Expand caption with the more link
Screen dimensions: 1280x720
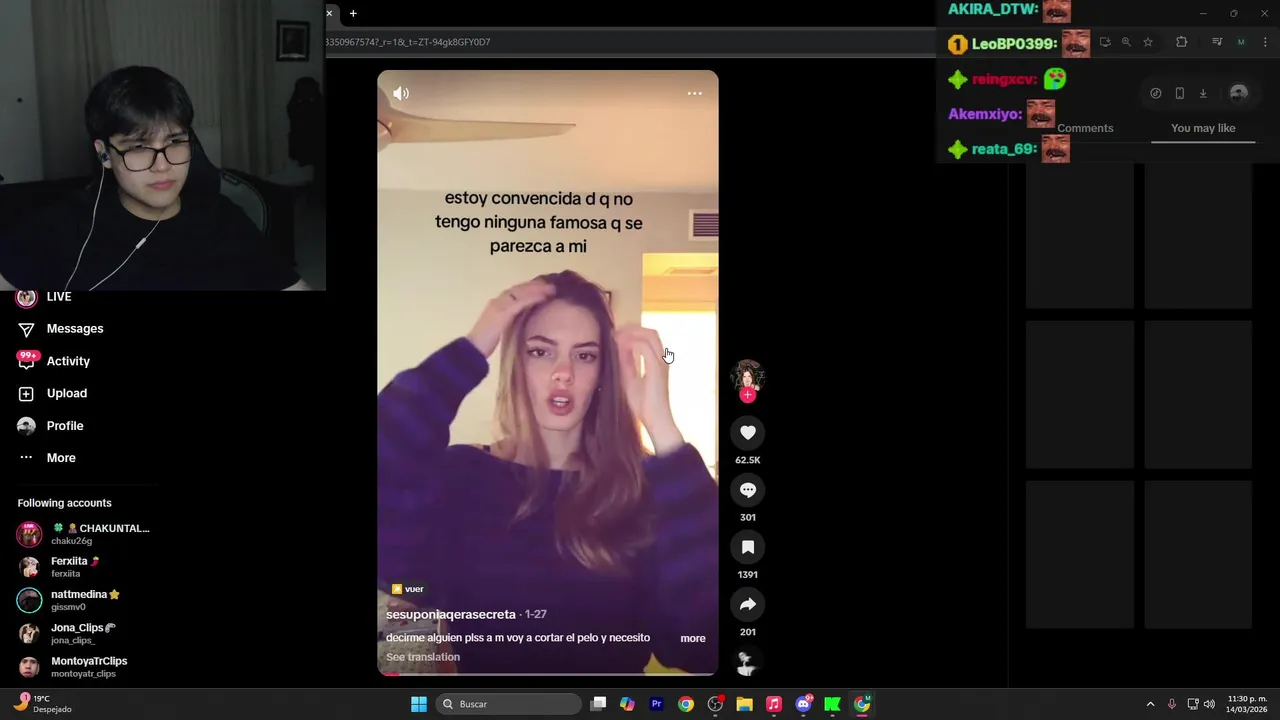pos(693,638)
